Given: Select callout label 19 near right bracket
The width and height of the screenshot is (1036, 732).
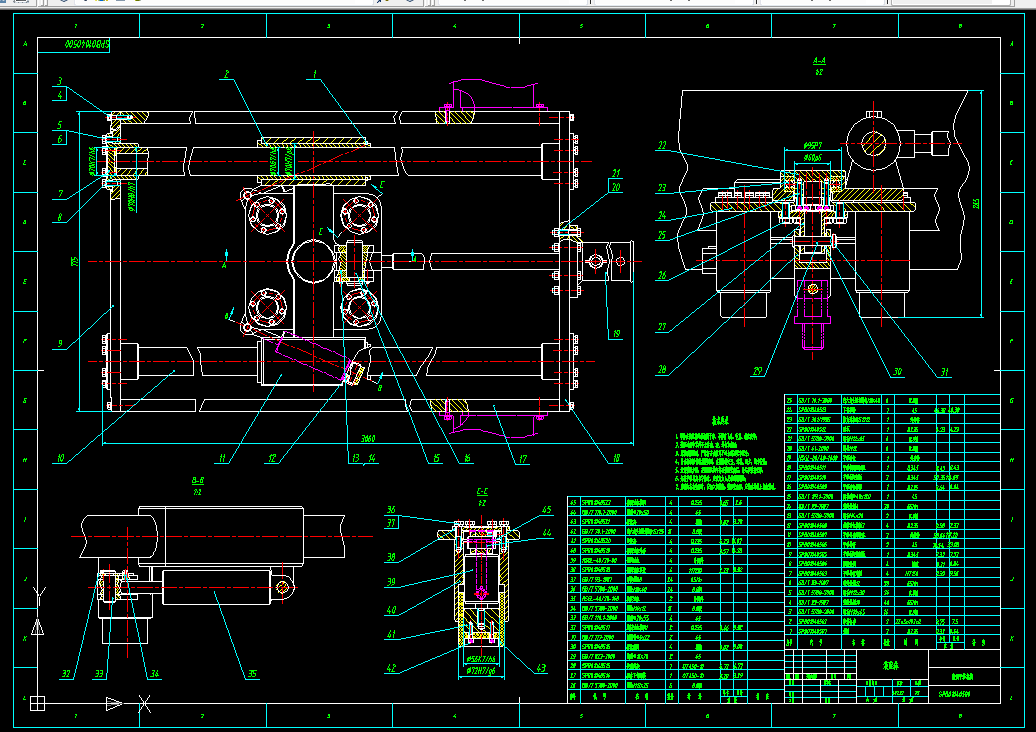Looking at the screenshot, I should [x=616, y=334].
